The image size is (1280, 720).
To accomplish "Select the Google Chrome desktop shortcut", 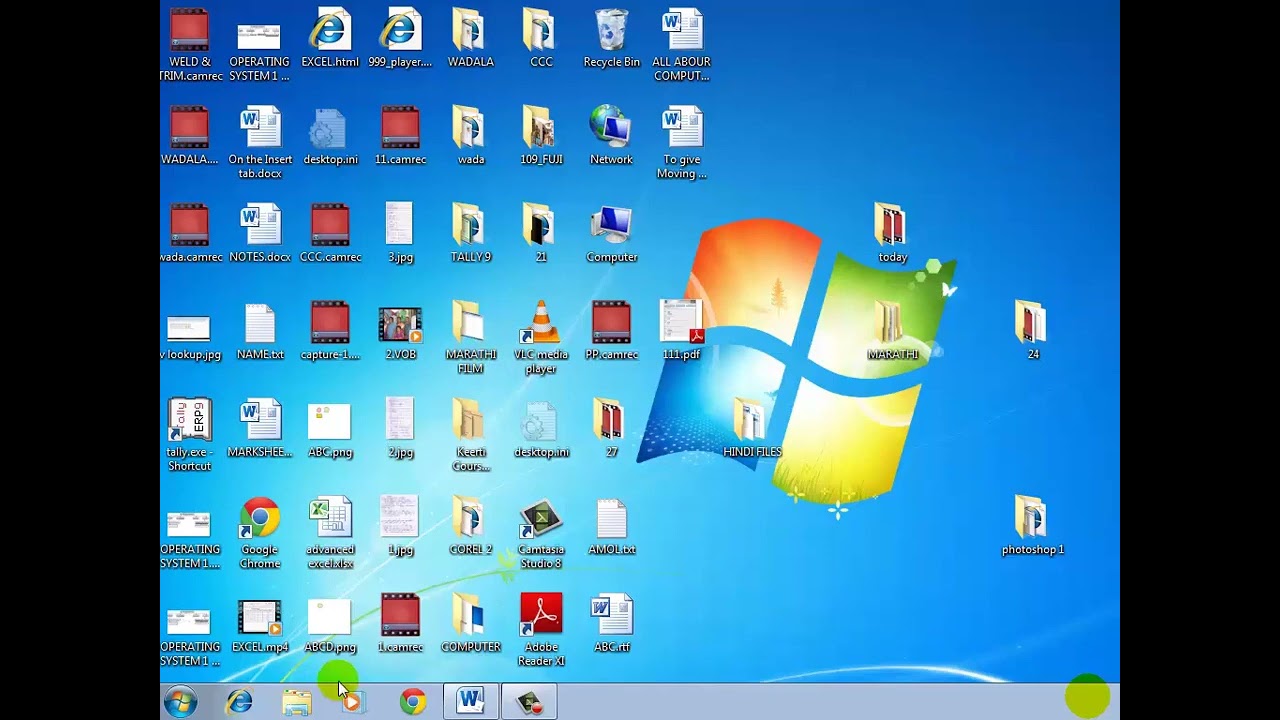I will click(x=260, y=533).
